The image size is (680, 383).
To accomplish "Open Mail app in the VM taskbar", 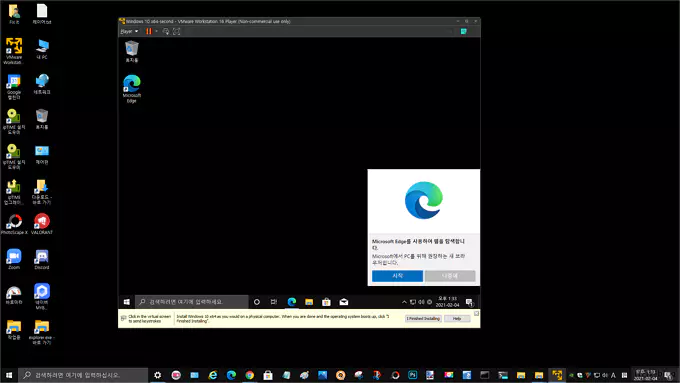I will point(343,302).
